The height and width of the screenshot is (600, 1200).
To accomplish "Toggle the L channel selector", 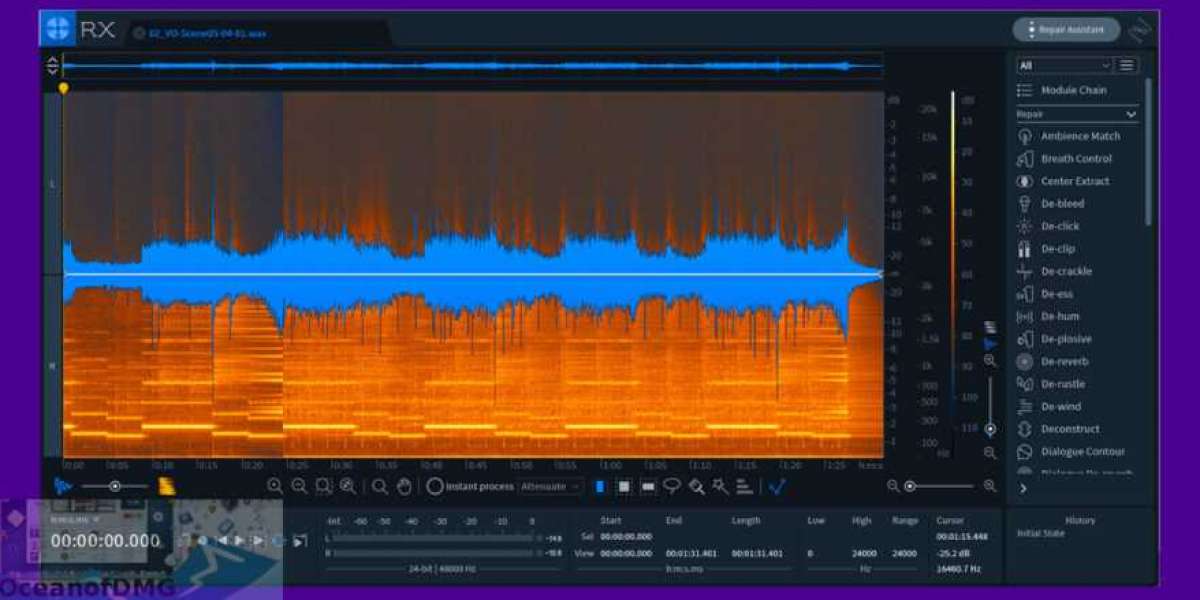I will point(53,184).
